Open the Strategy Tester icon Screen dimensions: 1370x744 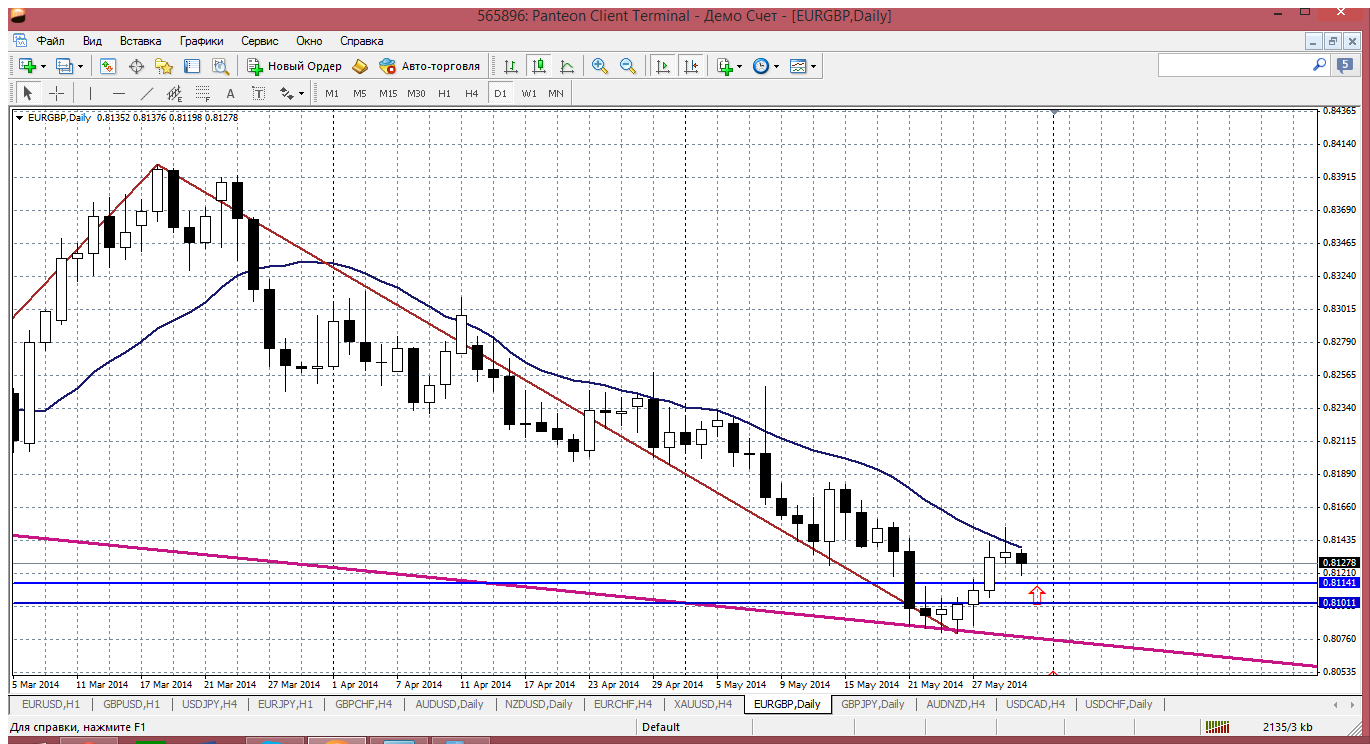click(x=220, y=66)
